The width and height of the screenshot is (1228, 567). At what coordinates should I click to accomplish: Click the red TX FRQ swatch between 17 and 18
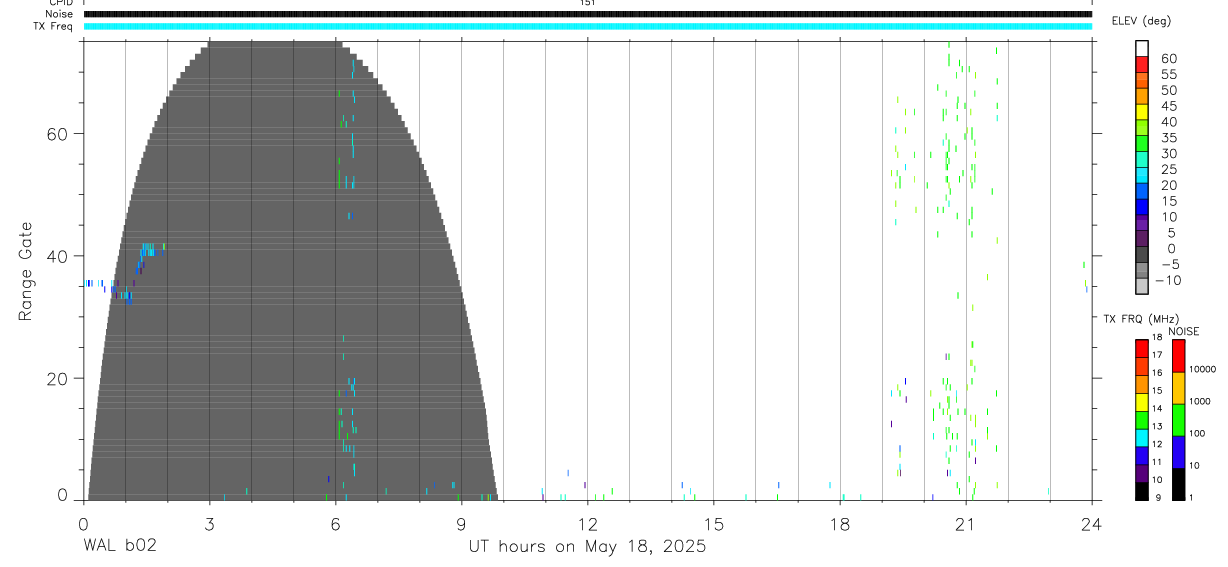coord(1142,349)
